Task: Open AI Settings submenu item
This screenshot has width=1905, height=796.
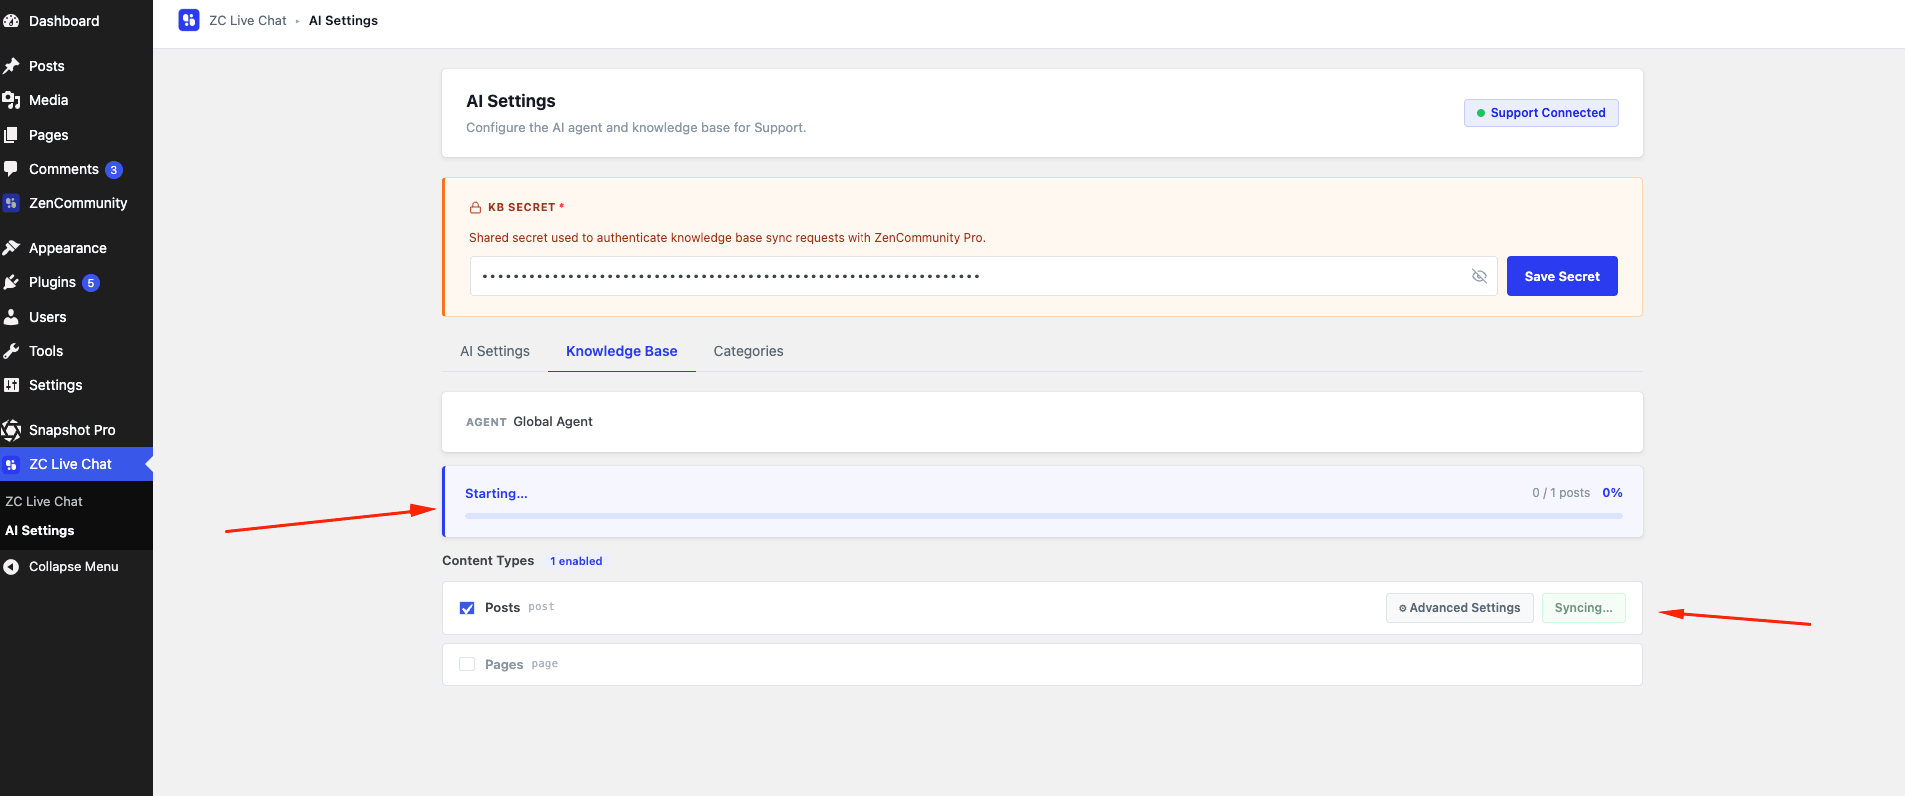Action: point(40,531)
